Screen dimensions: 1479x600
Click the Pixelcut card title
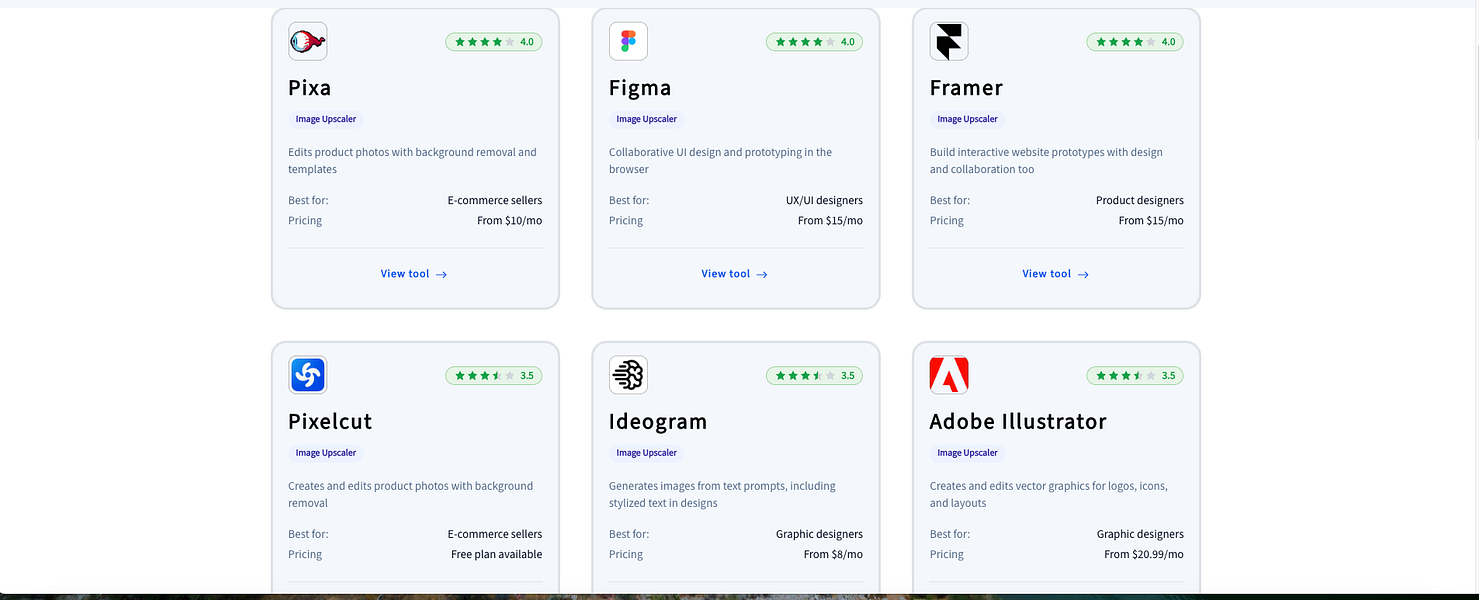coord(330,422)
